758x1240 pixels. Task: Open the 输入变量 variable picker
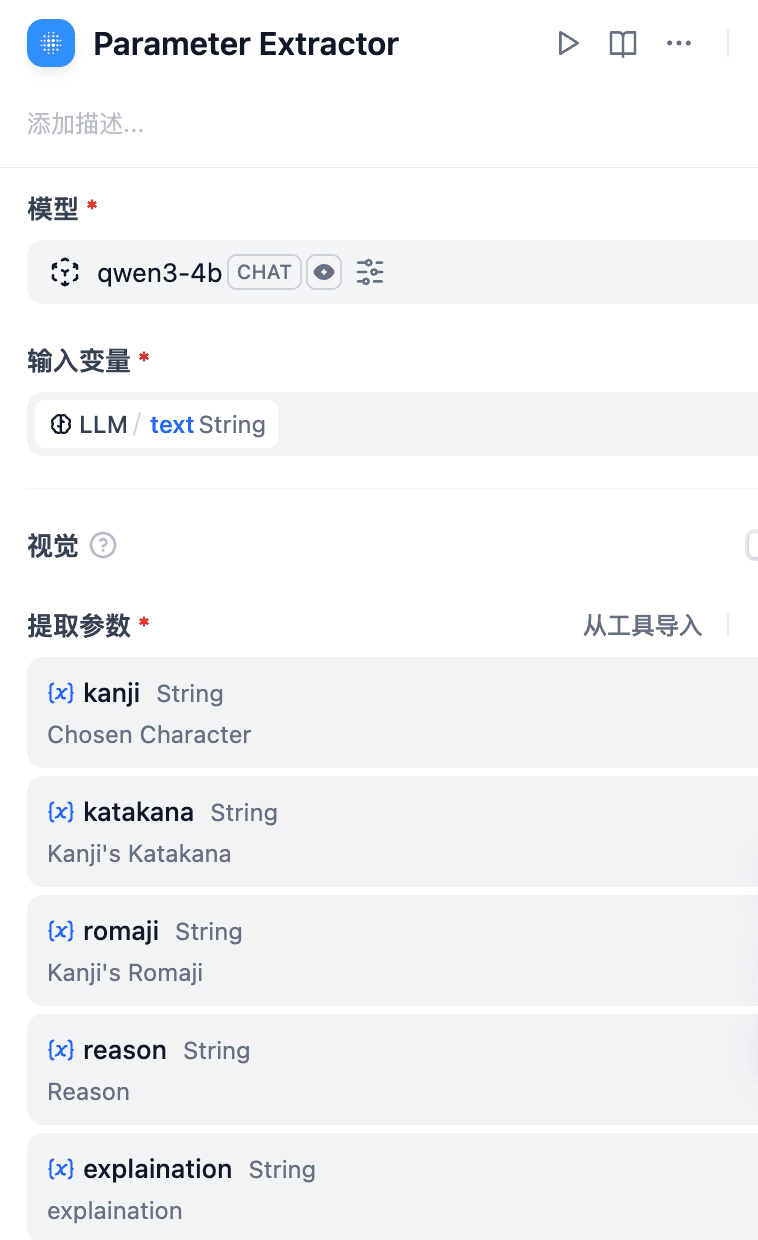pos(392,424)
